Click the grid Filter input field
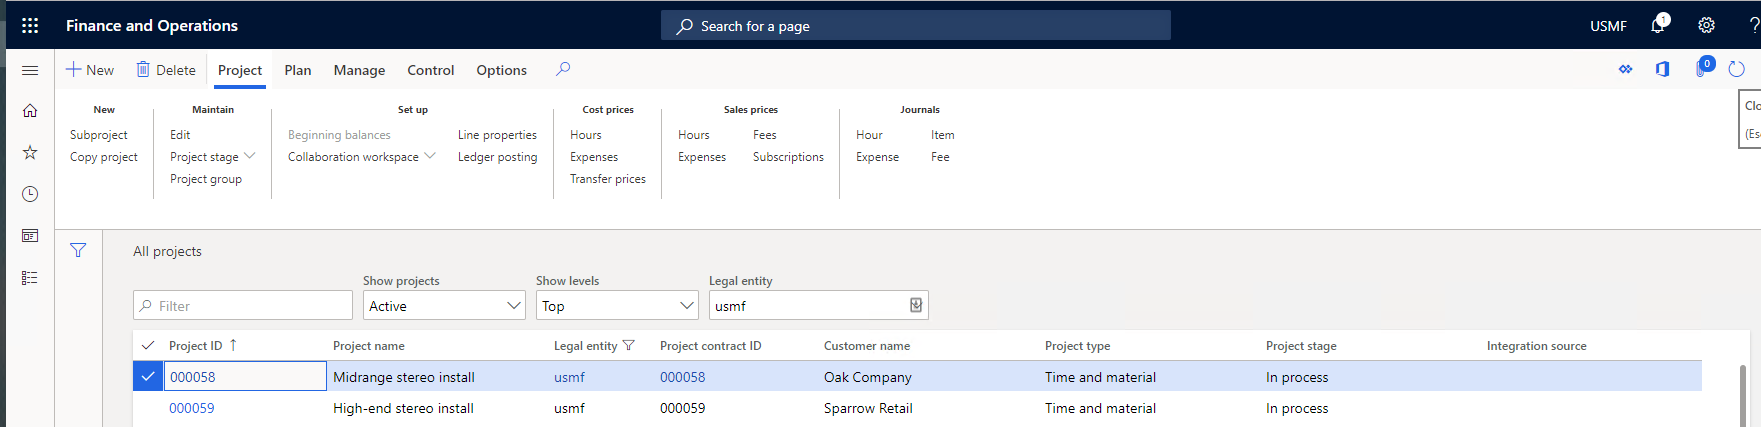The height and width of the screenshot is (427, 1761). [243, 306]
